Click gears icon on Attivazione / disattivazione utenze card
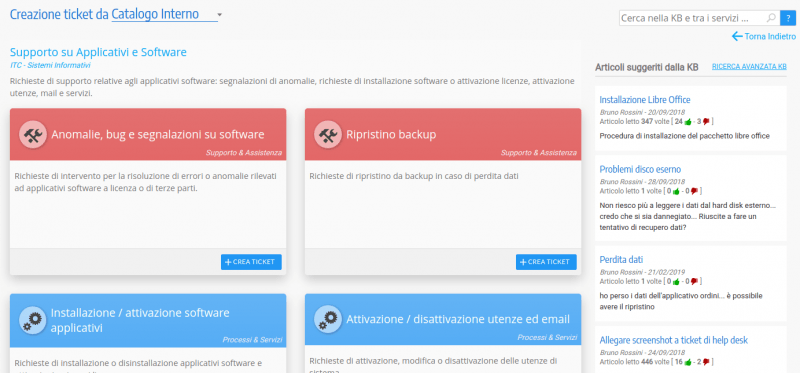 [x=328, y=319]
